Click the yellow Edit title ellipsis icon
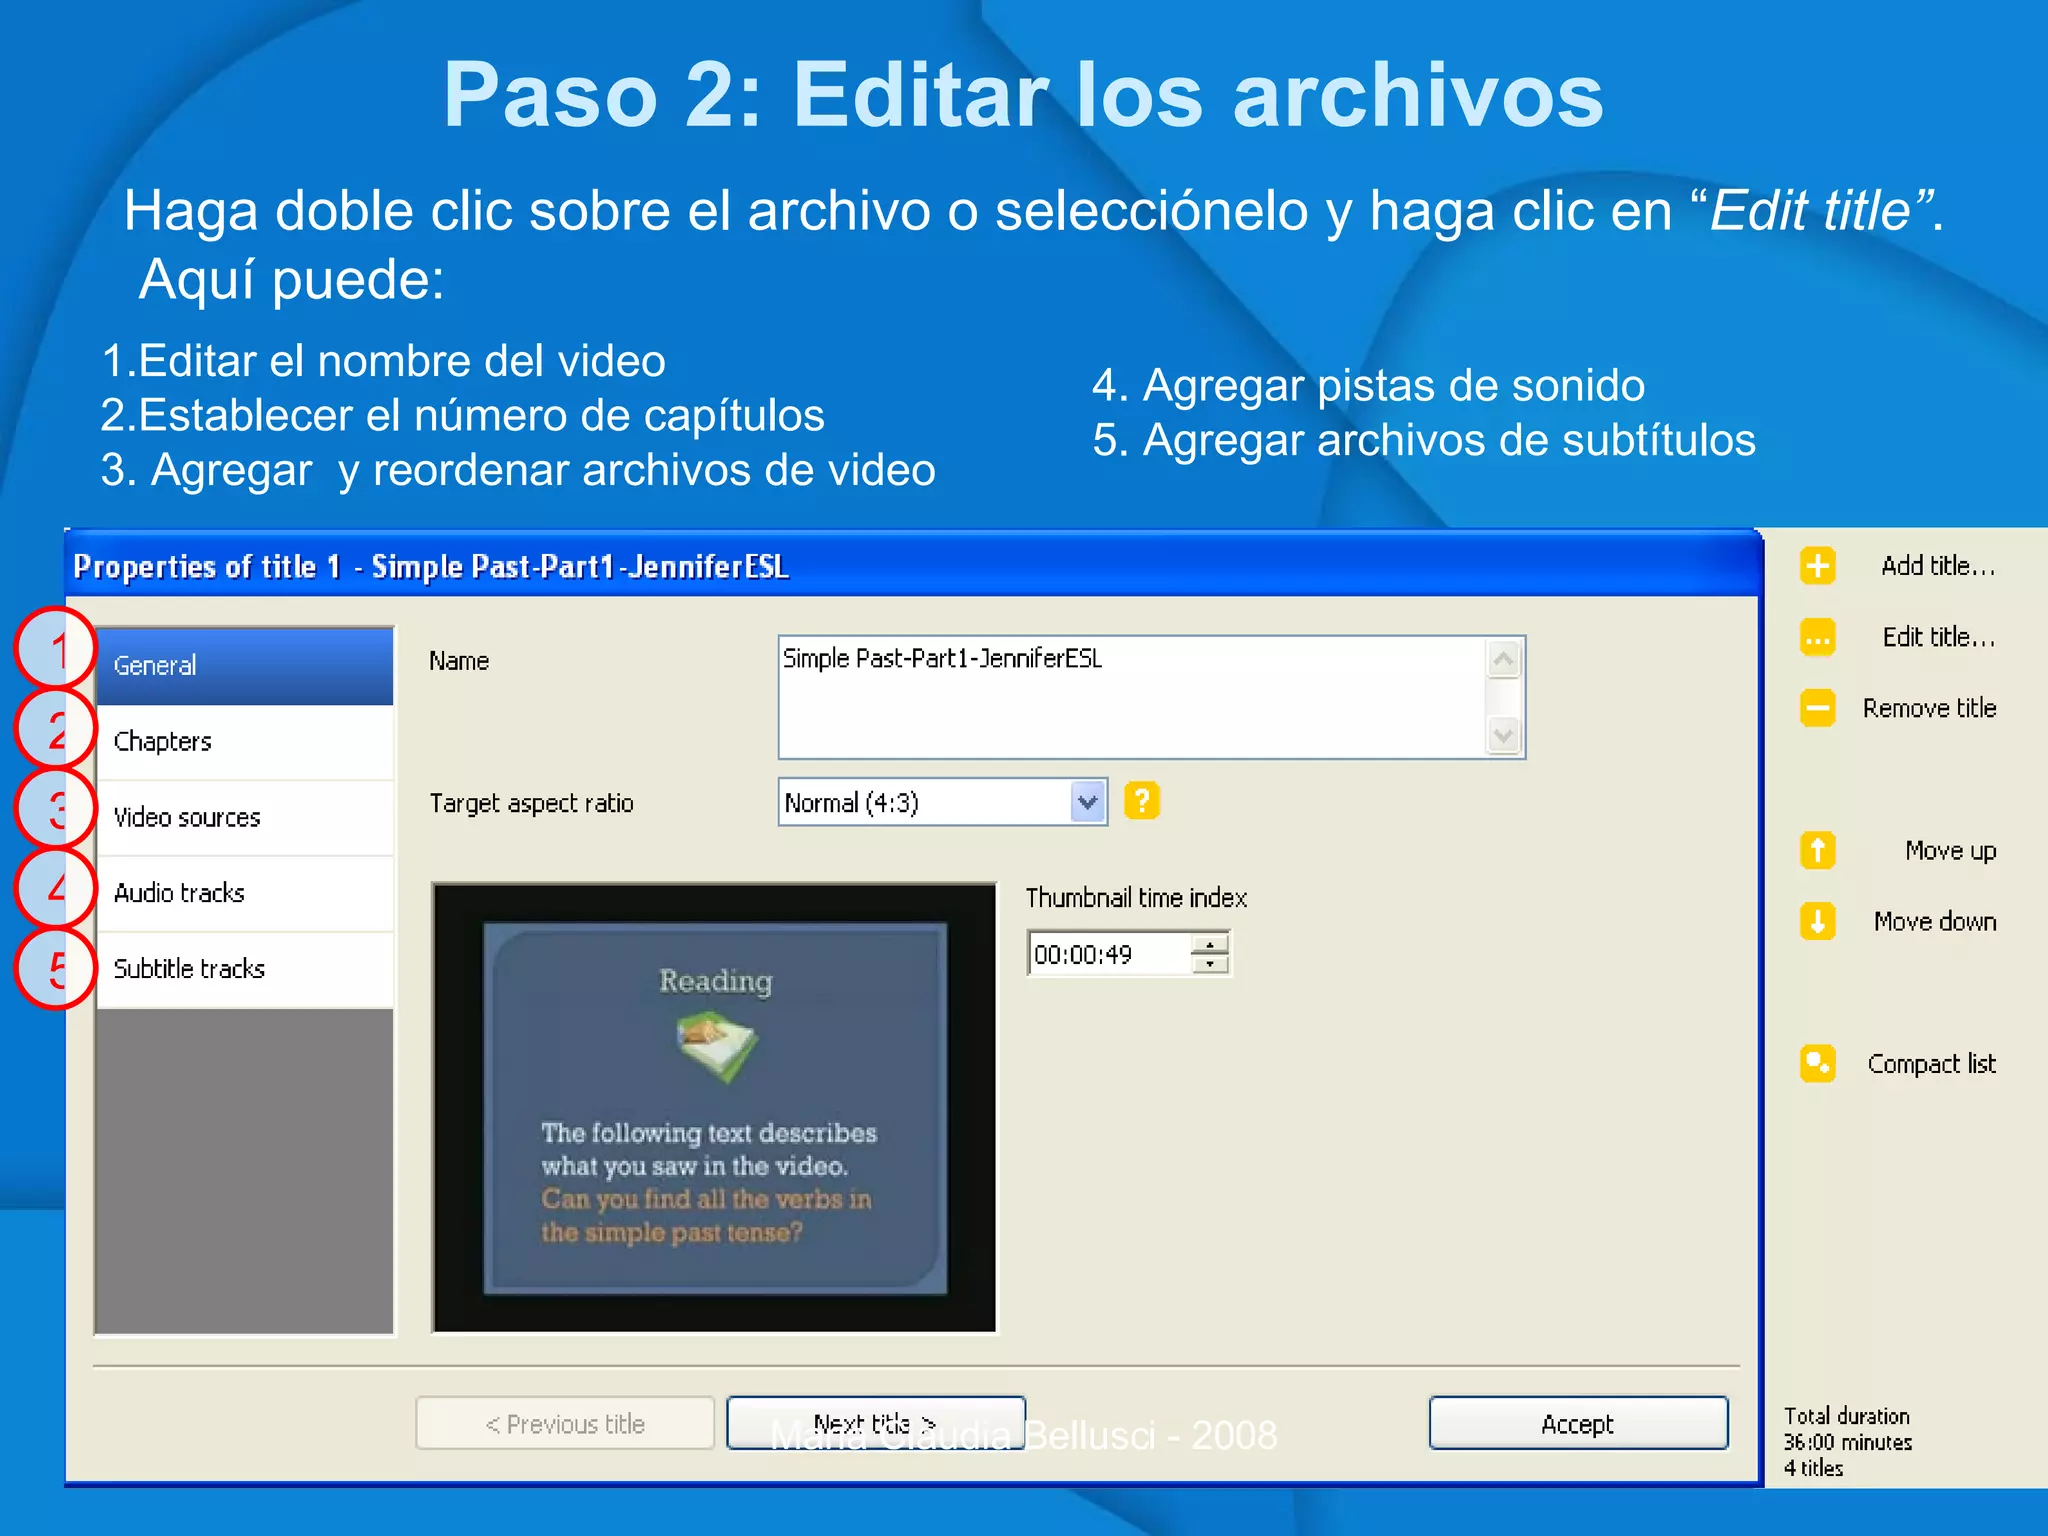This screenshot has width=2048, height=1536. click(1817, 637)
